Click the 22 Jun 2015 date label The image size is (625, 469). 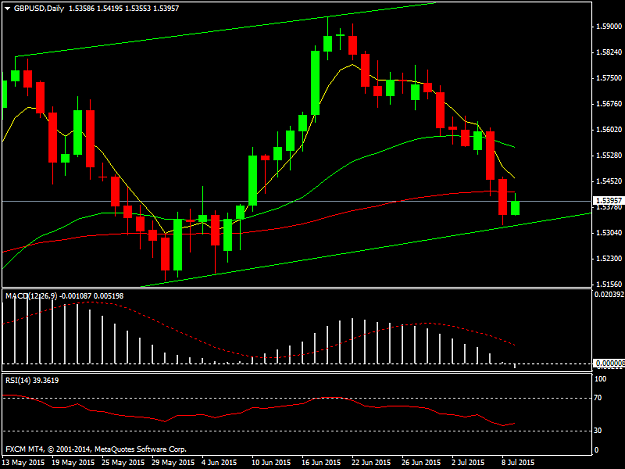click(x=371, y=462)
